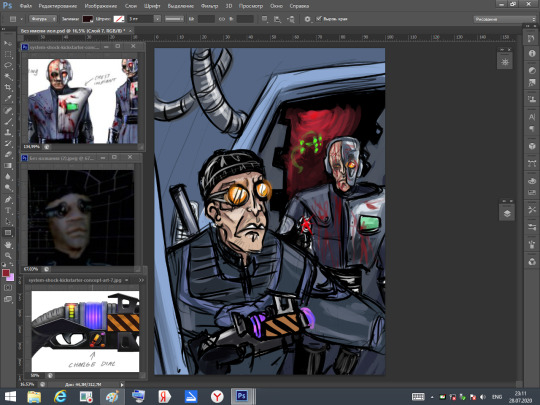Open the Изображение menu
This screenshot has width=540, height=405.
(x=101, y=6)
